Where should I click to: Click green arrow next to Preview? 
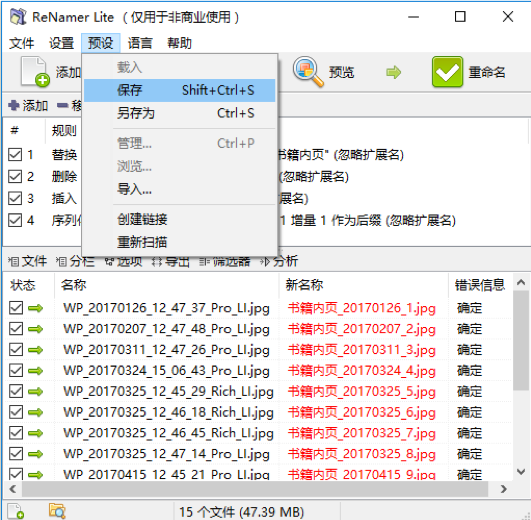click(x=394, y=72)
